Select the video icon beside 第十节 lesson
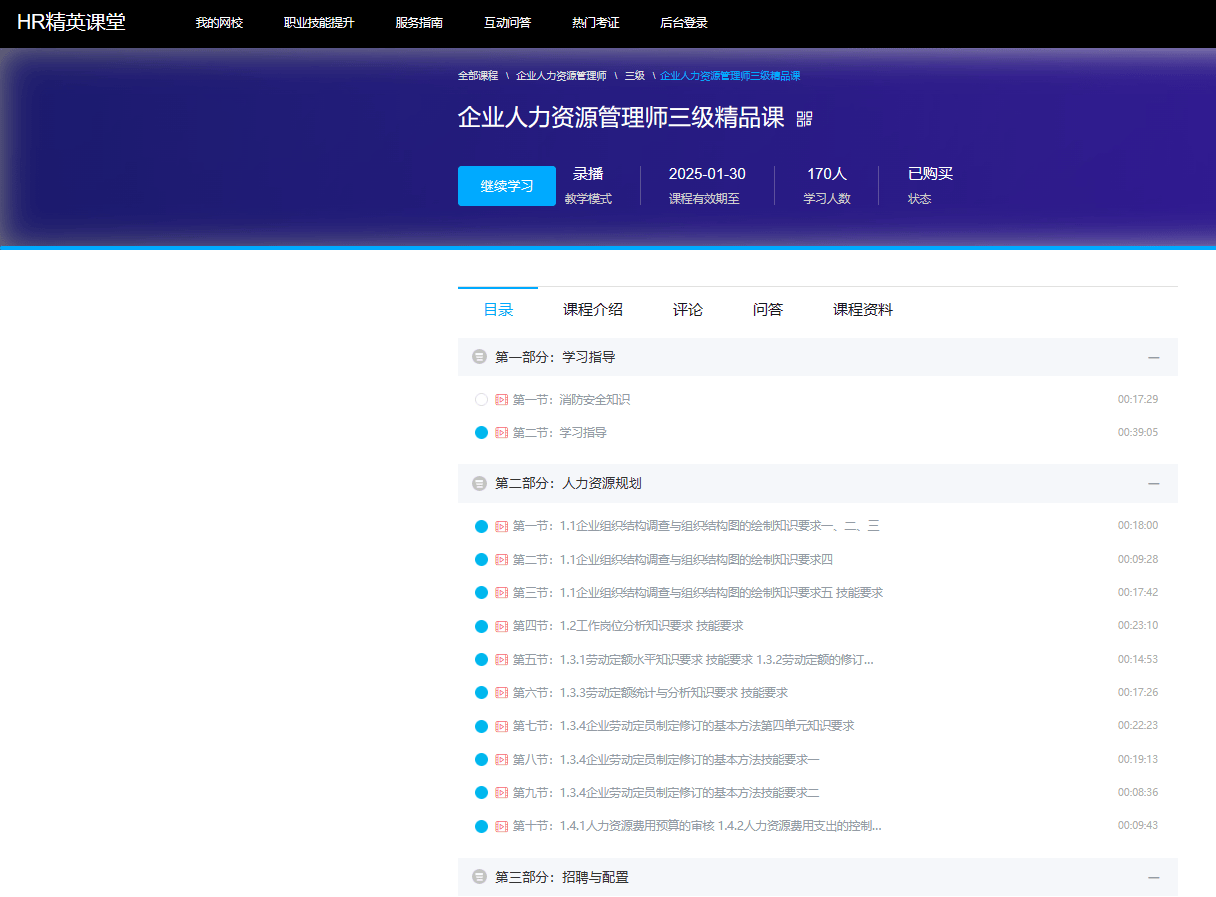 click(501, 825)
